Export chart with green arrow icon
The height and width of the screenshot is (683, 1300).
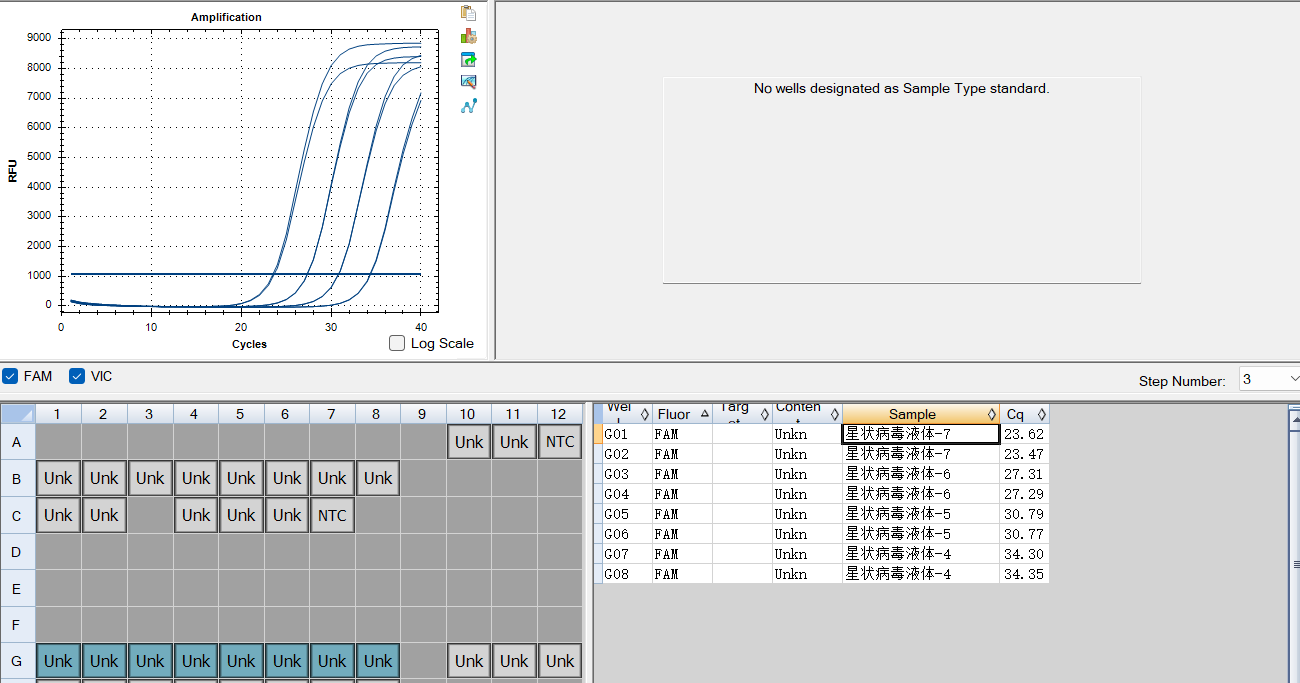(x=468, y=59)
